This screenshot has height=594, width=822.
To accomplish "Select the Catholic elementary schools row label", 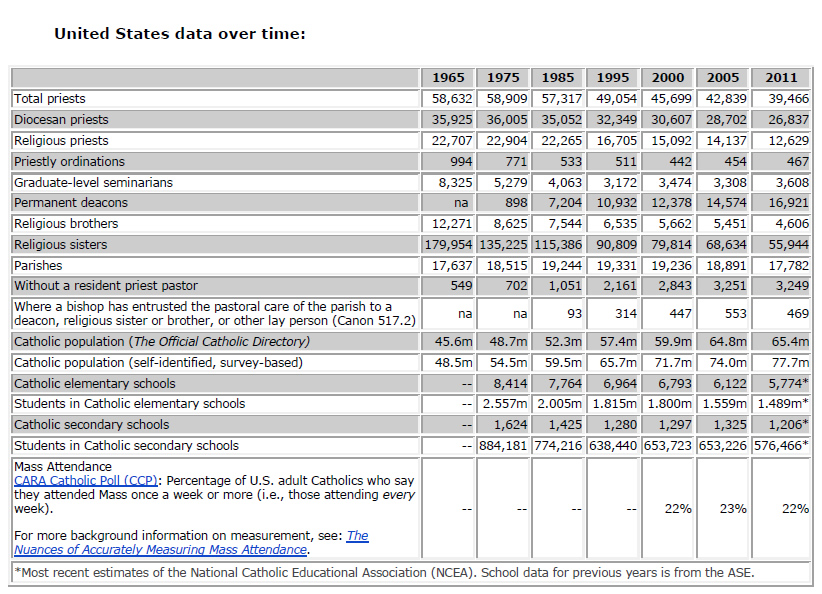I will click(x=94, y=384).
